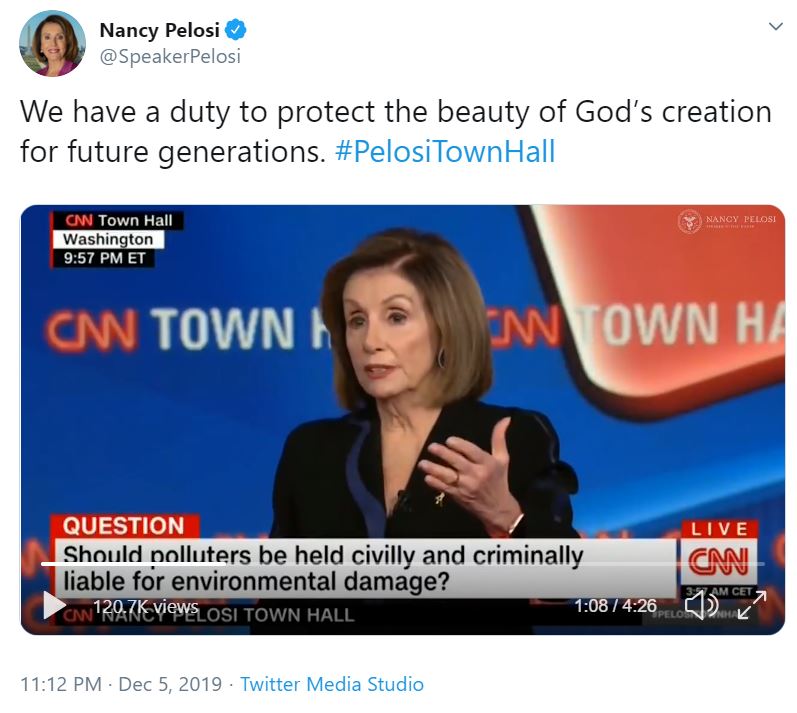Click the red QUESTION label in video
The image size is (797, 713).
coord(124,526)
